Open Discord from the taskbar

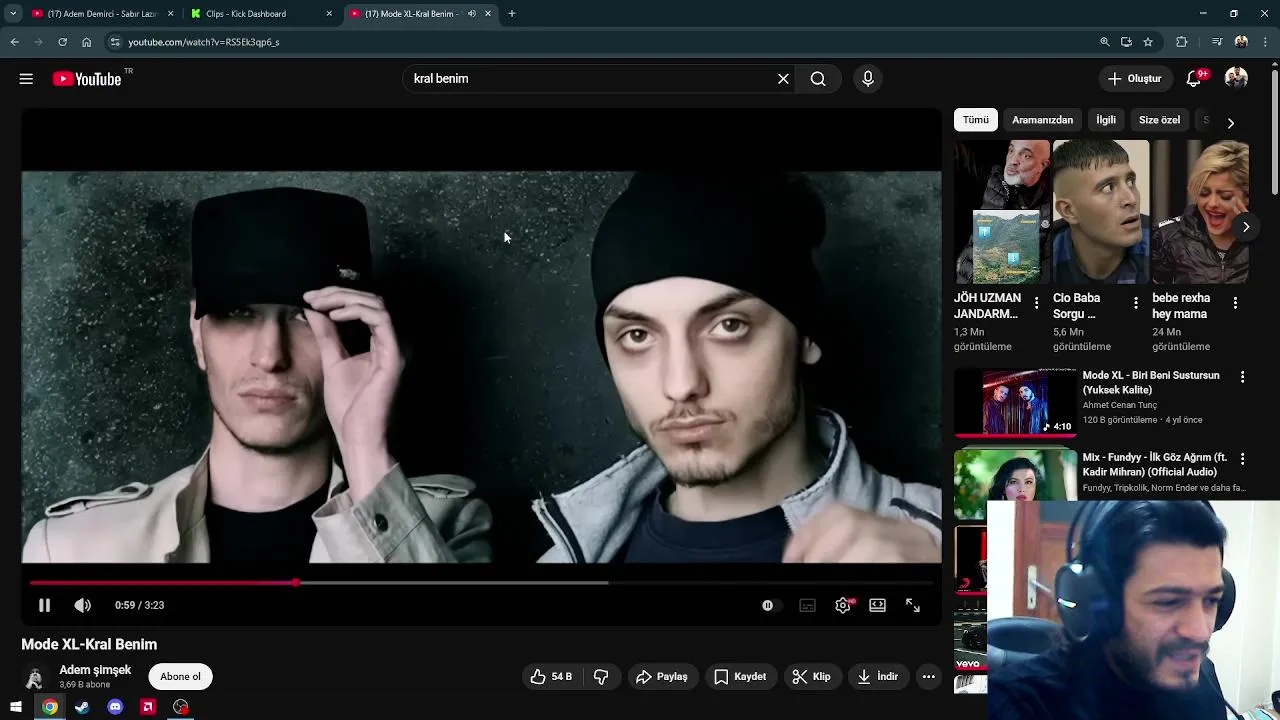115,707
